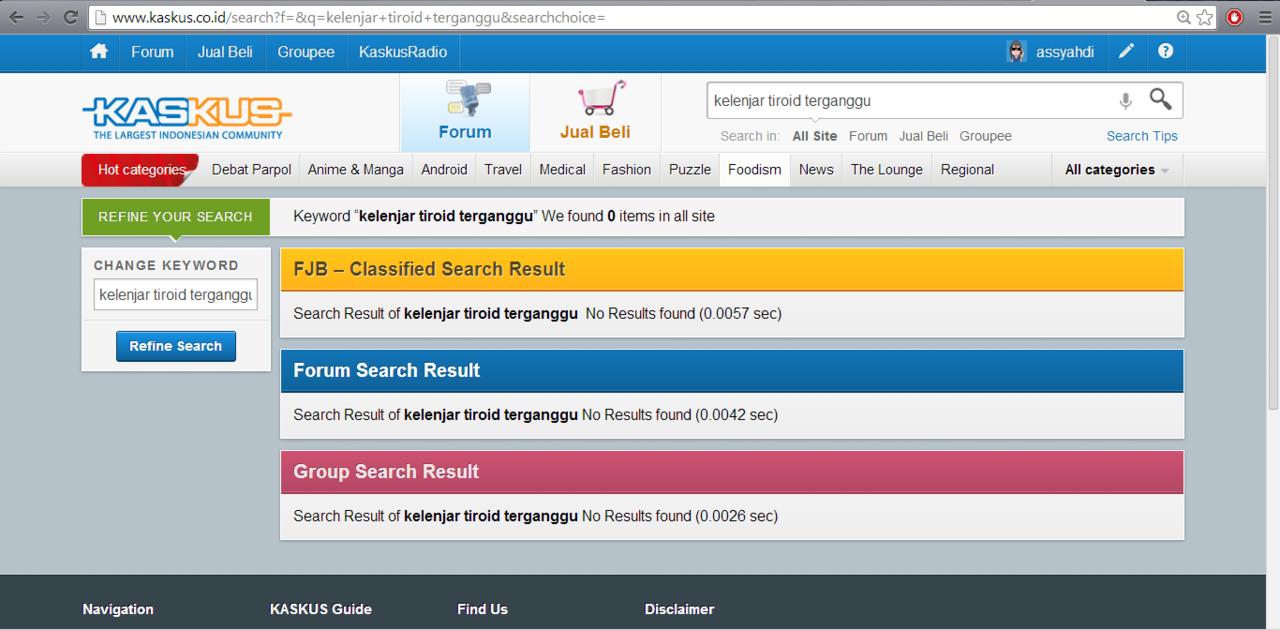Click the 'No Results found (0.0026 sec)' text
The image size is (1280, 630).
[680, 516]
